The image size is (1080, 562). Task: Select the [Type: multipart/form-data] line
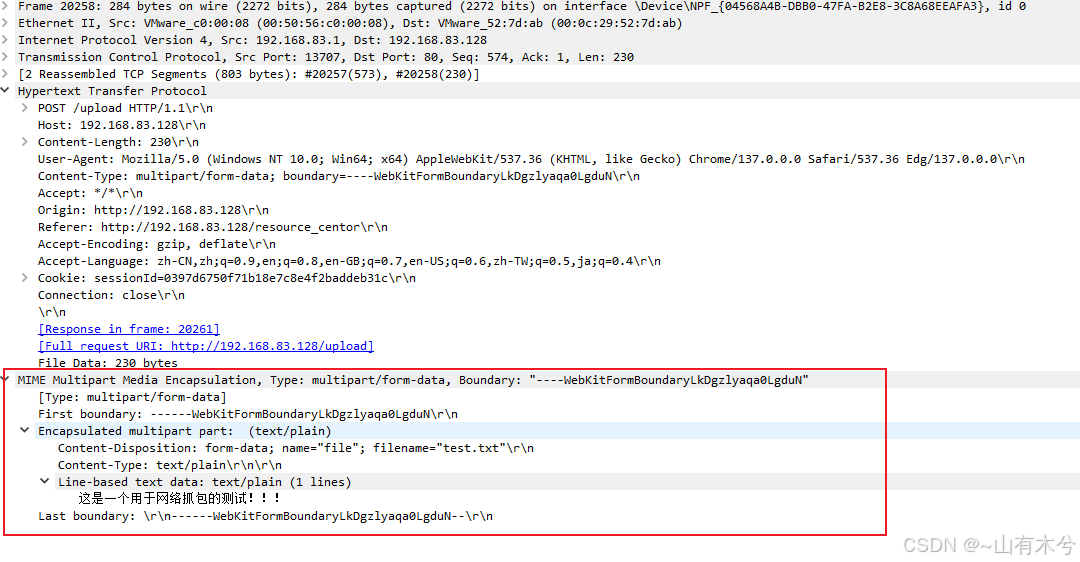132,397
